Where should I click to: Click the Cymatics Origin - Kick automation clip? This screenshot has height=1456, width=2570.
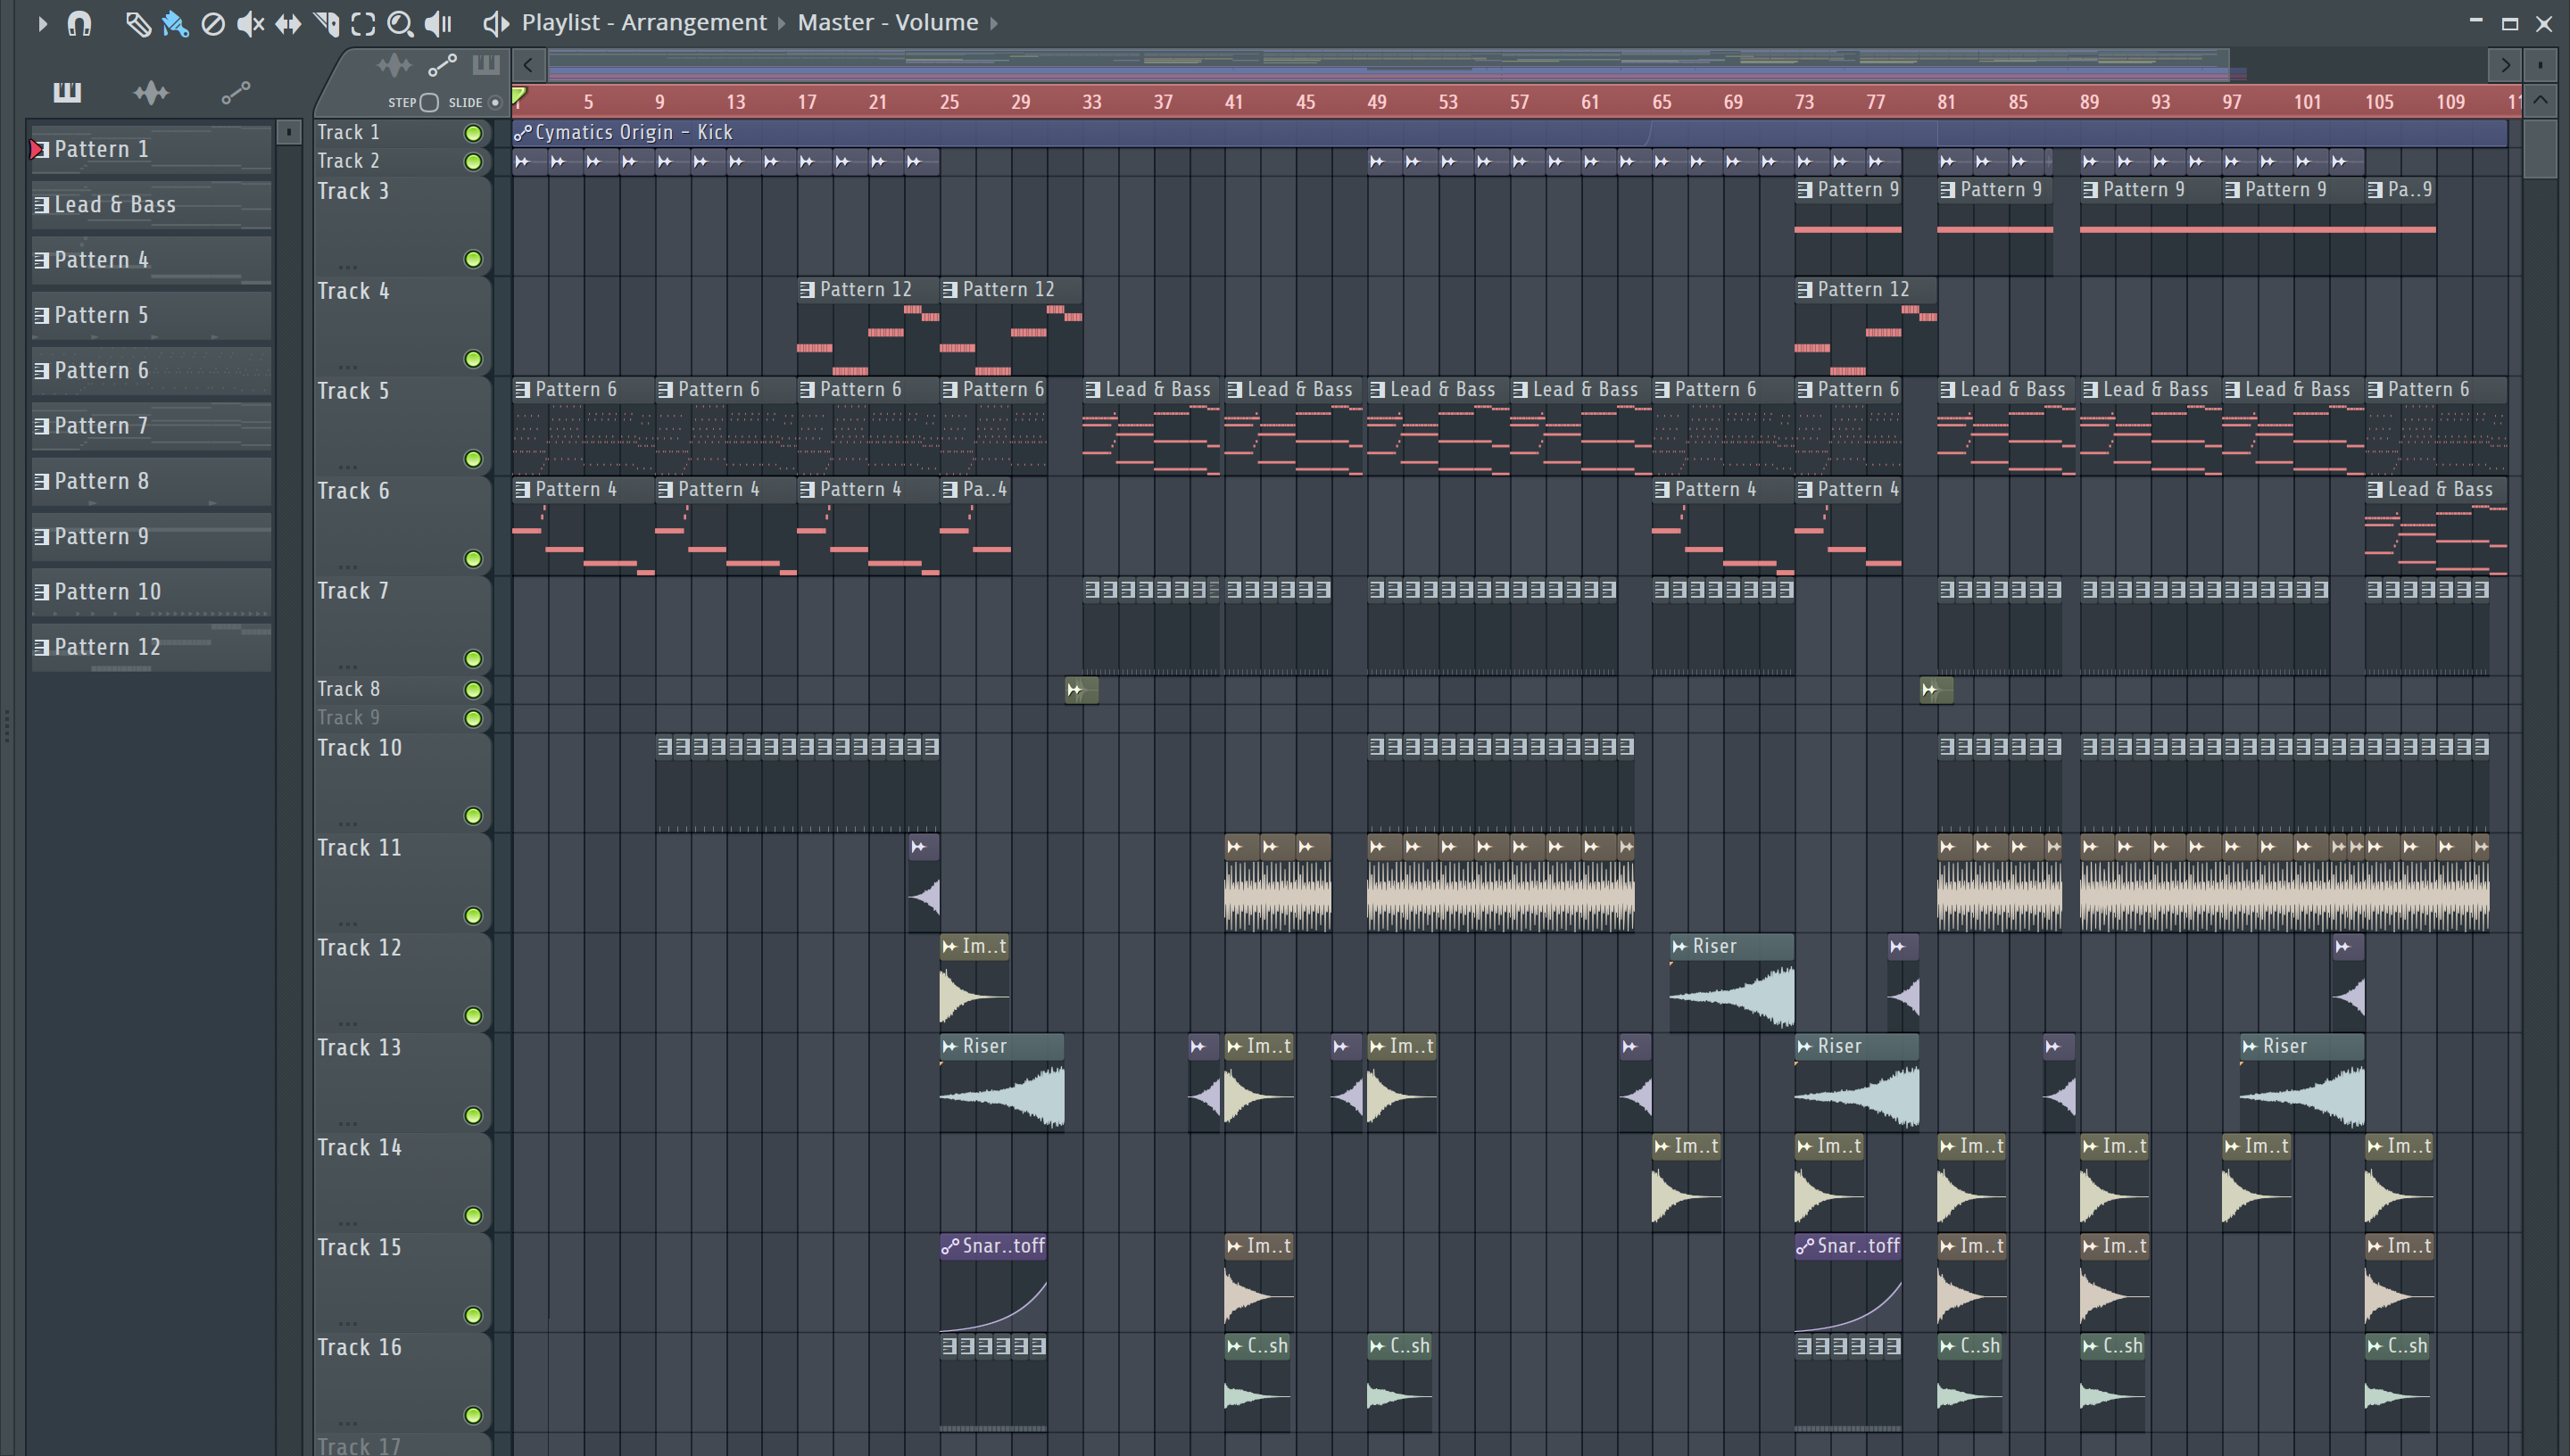coord(1509,132)
